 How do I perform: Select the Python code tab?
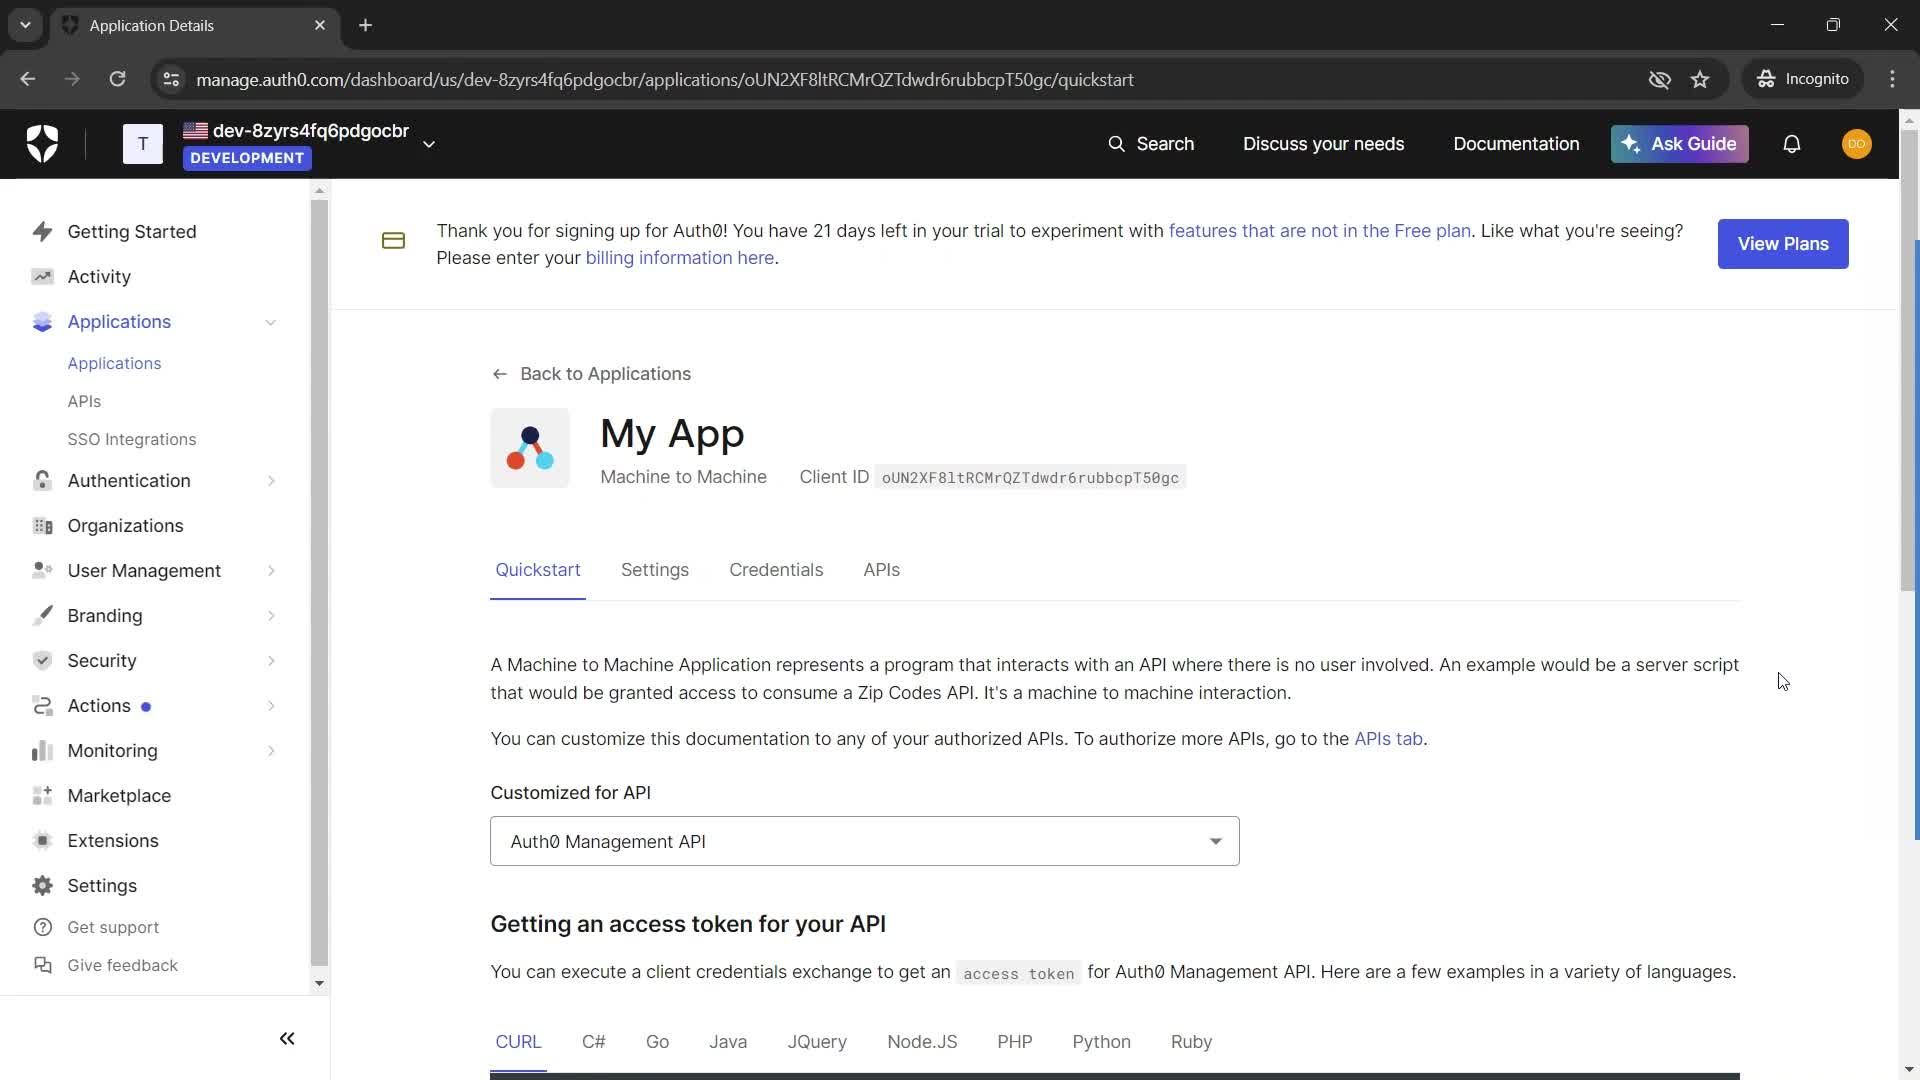coord(1101,1042)
